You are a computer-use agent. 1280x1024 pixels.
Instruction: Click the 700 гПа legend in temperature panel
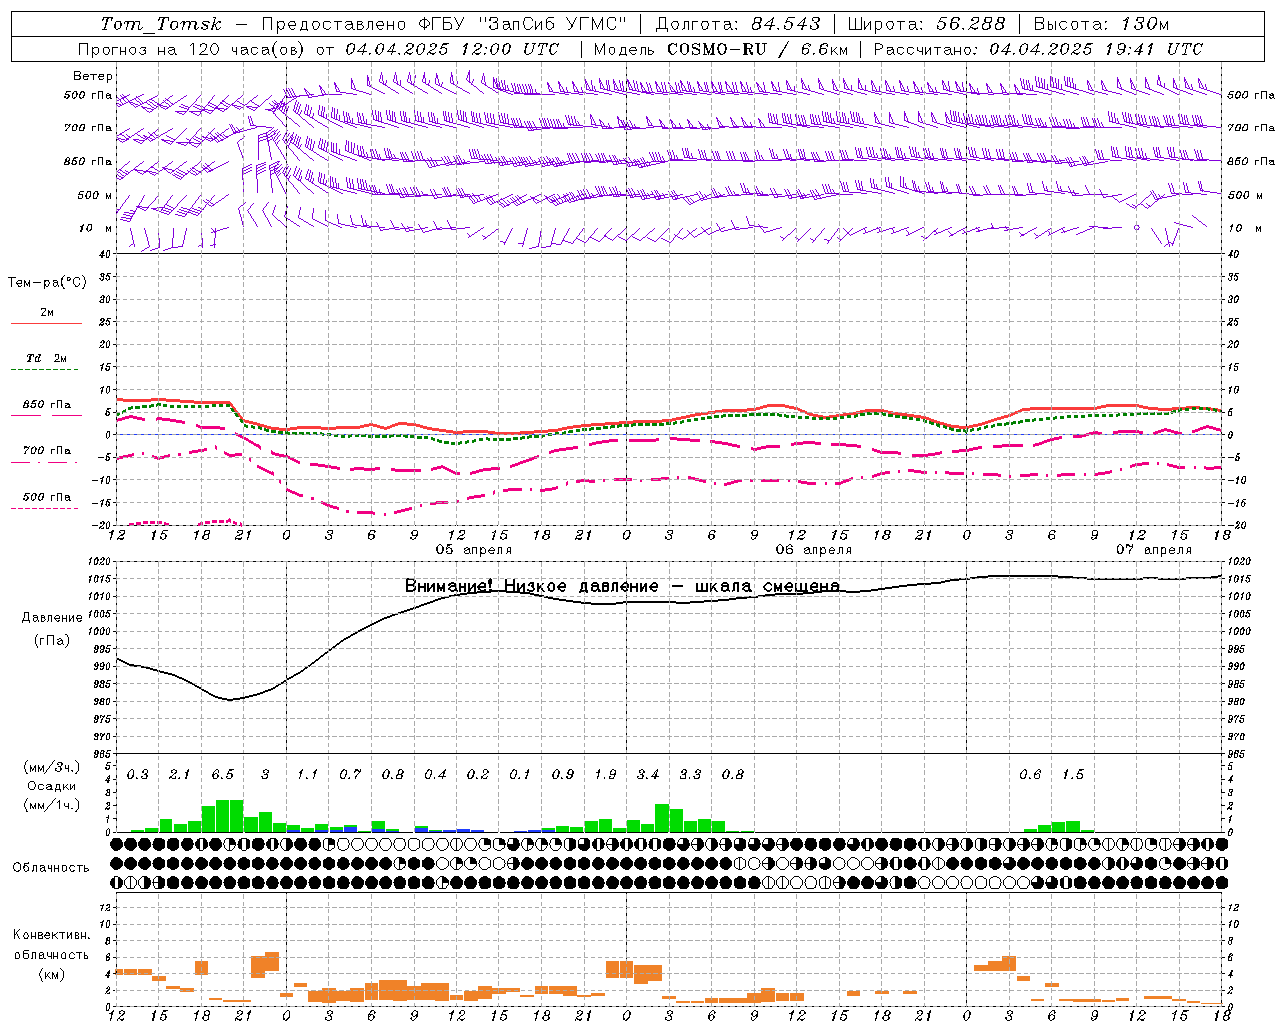pyautogui.click(x=47, y=451)
